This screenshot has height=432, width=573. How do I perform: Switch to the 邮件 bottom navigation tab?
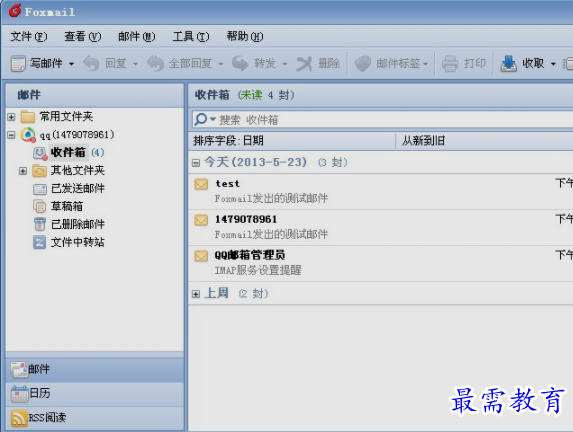(95, 370)
